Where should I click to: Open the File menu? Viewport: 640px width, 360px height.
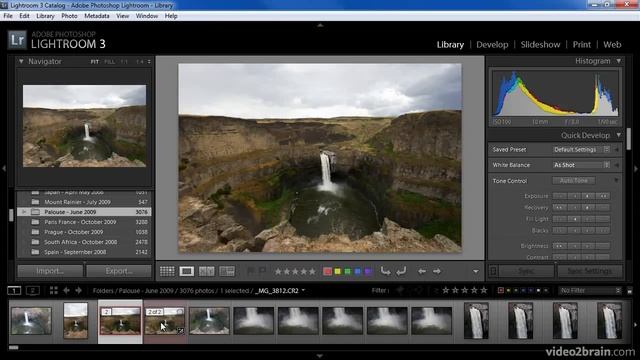point(8,16)
